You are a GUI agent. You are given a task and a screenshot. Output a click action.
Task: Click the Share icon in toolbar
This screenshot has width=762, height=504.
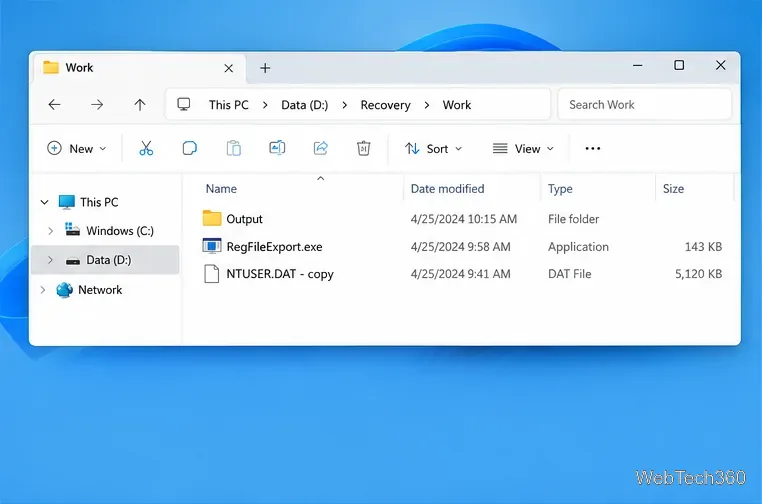(321, 148)
